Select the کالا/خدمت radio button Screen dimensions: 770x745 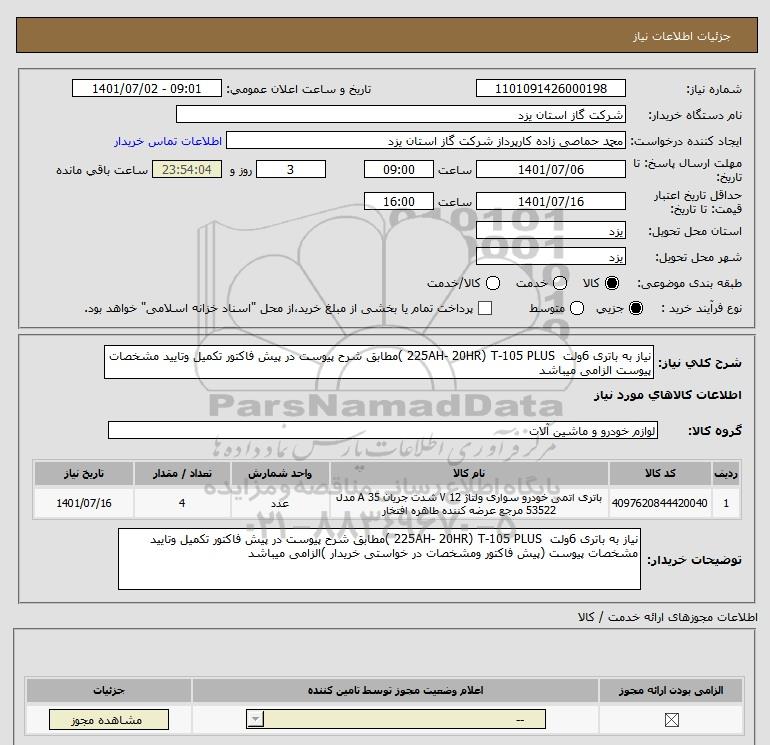click(x=493, y=283)
